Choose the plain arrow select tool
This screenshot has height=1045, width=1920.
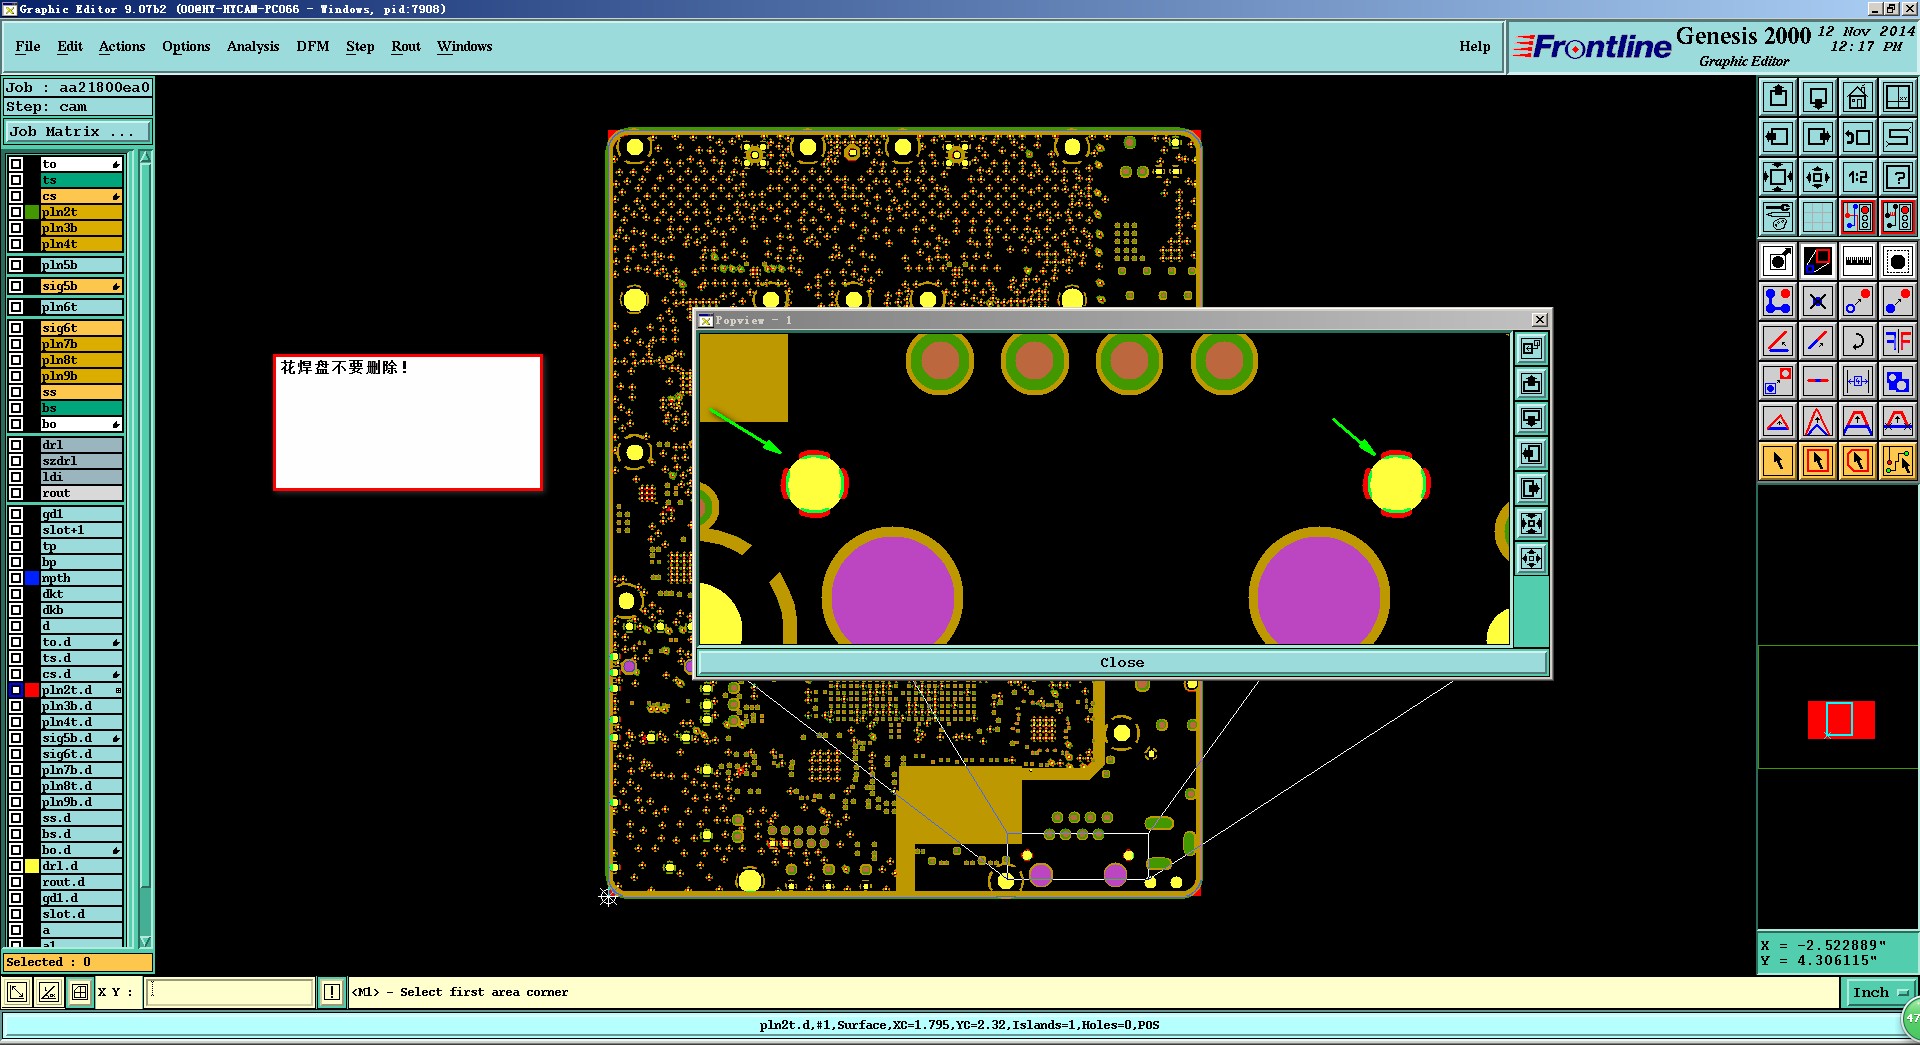coord(1778,461)
